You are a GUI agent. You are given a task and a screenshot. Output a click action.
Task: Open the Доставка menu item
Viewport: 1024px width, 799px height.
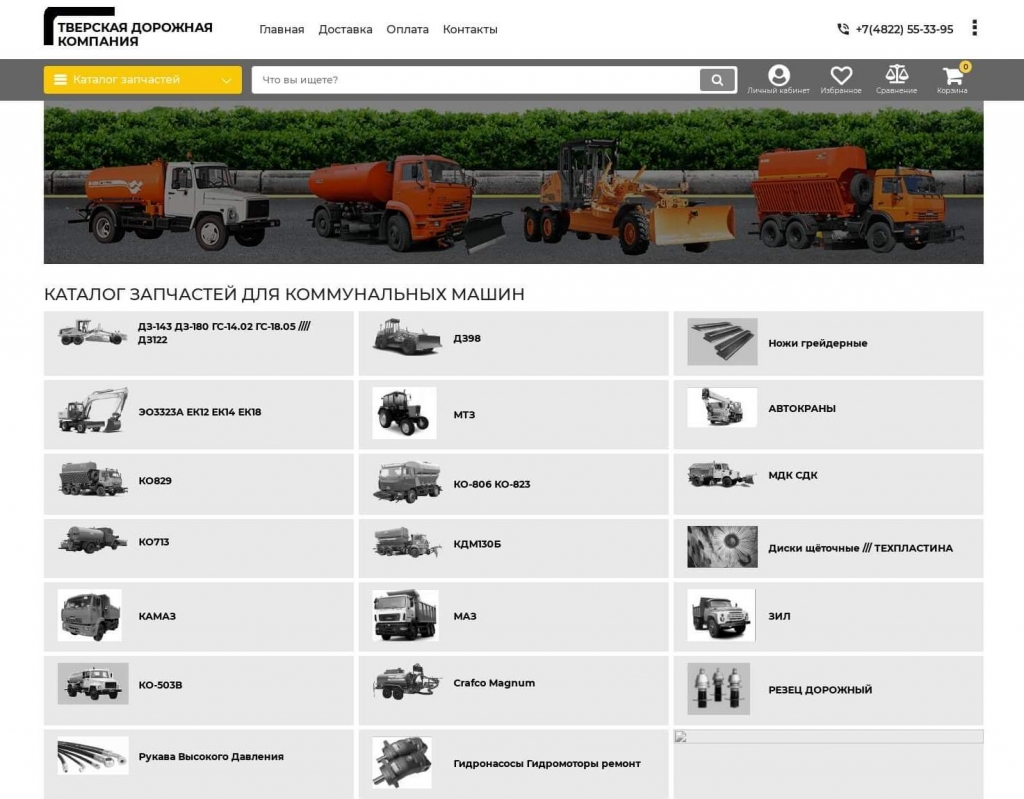click(x=345, y=30)
